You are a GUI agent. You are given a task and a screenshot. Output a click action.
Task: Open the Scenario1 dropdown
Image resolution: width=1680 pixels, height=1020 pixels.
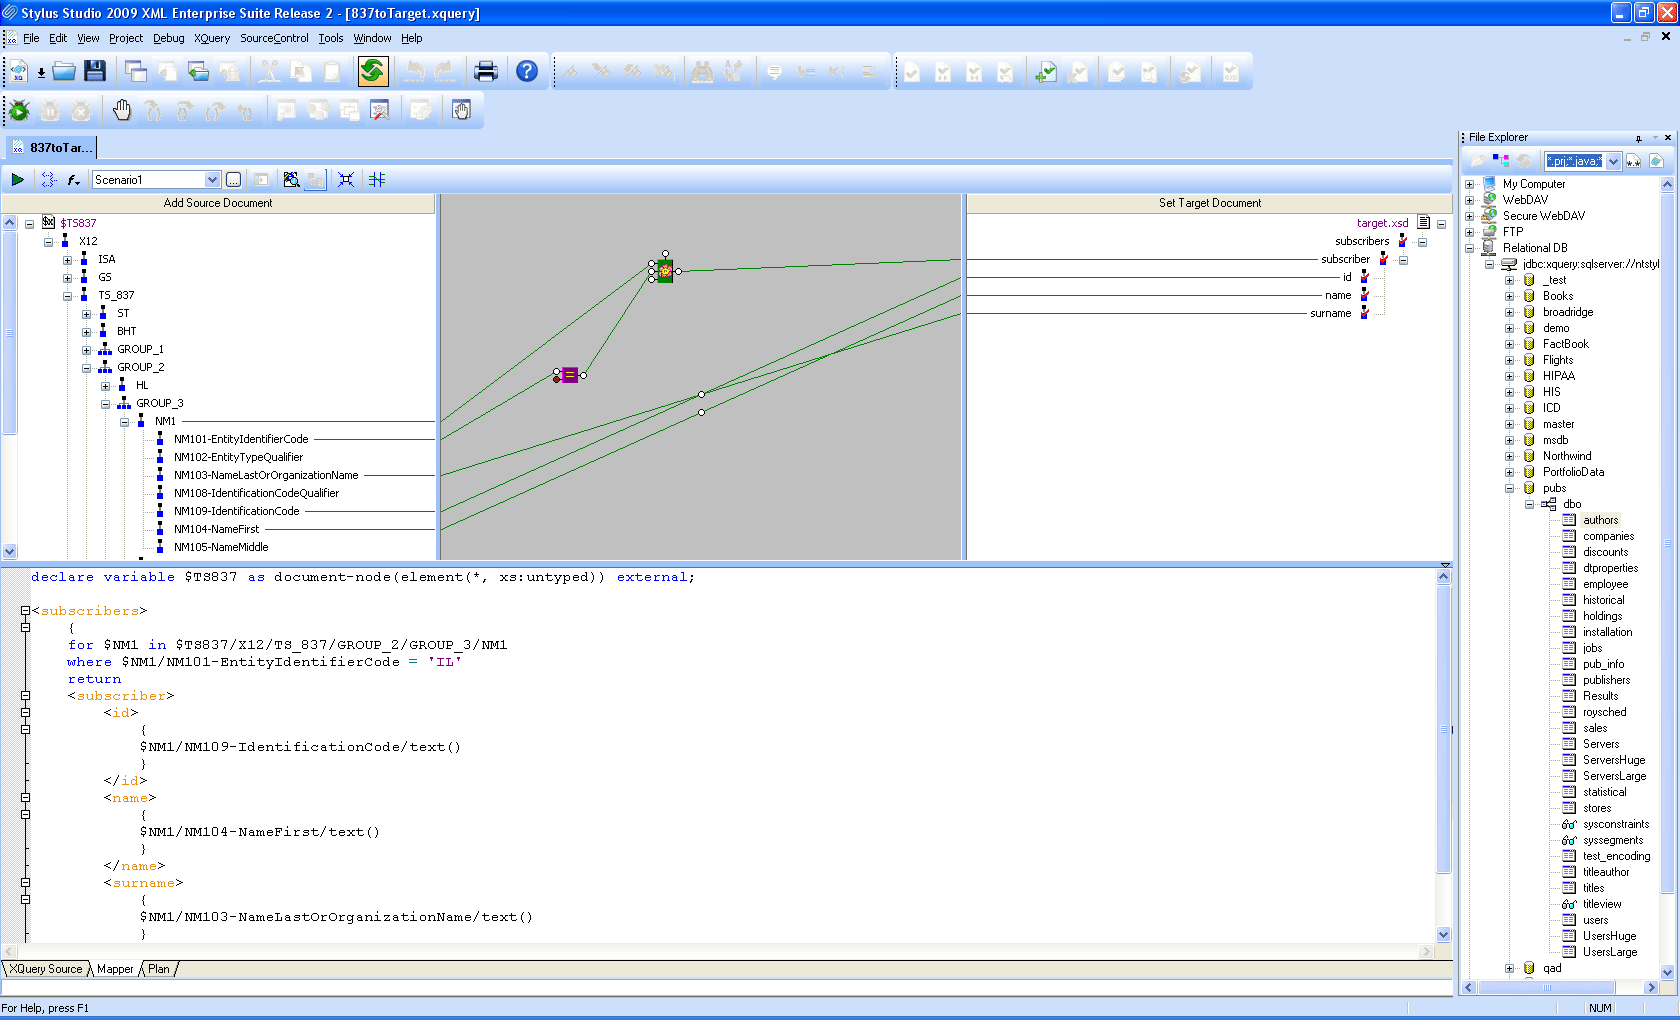212,180
